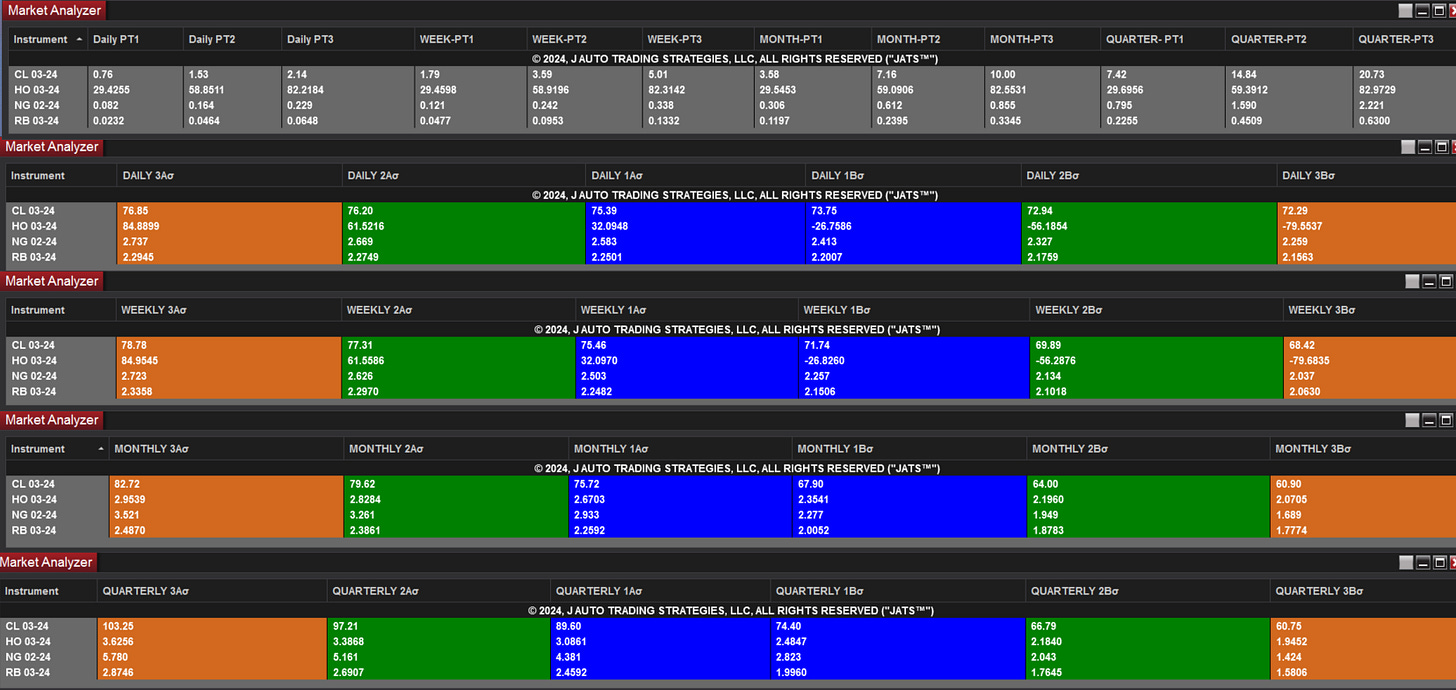The height and width of the screenshot is (690, 1456).
Task: Sort by the DAILY 3Bσ column header
Action: pyautogui.click(x=1367, y=176)
